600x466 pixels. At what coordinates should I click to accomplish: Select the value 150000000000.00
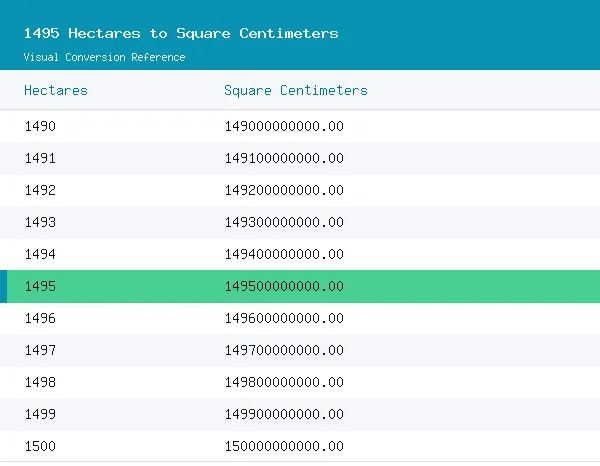pyautogui.click(x=284, y=446)
